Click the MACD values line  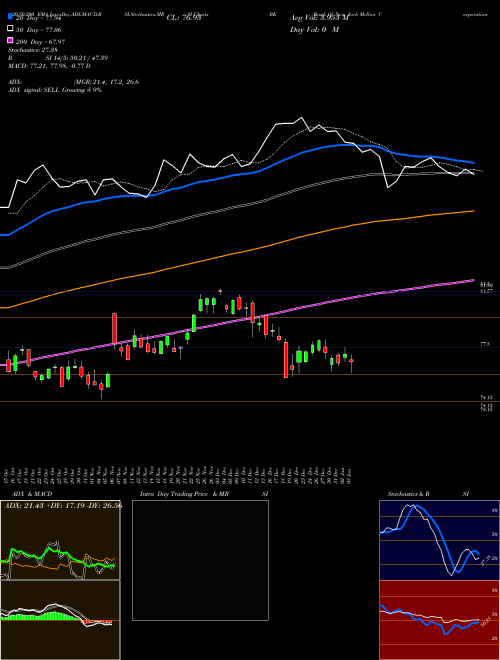(x=49, y=66)
